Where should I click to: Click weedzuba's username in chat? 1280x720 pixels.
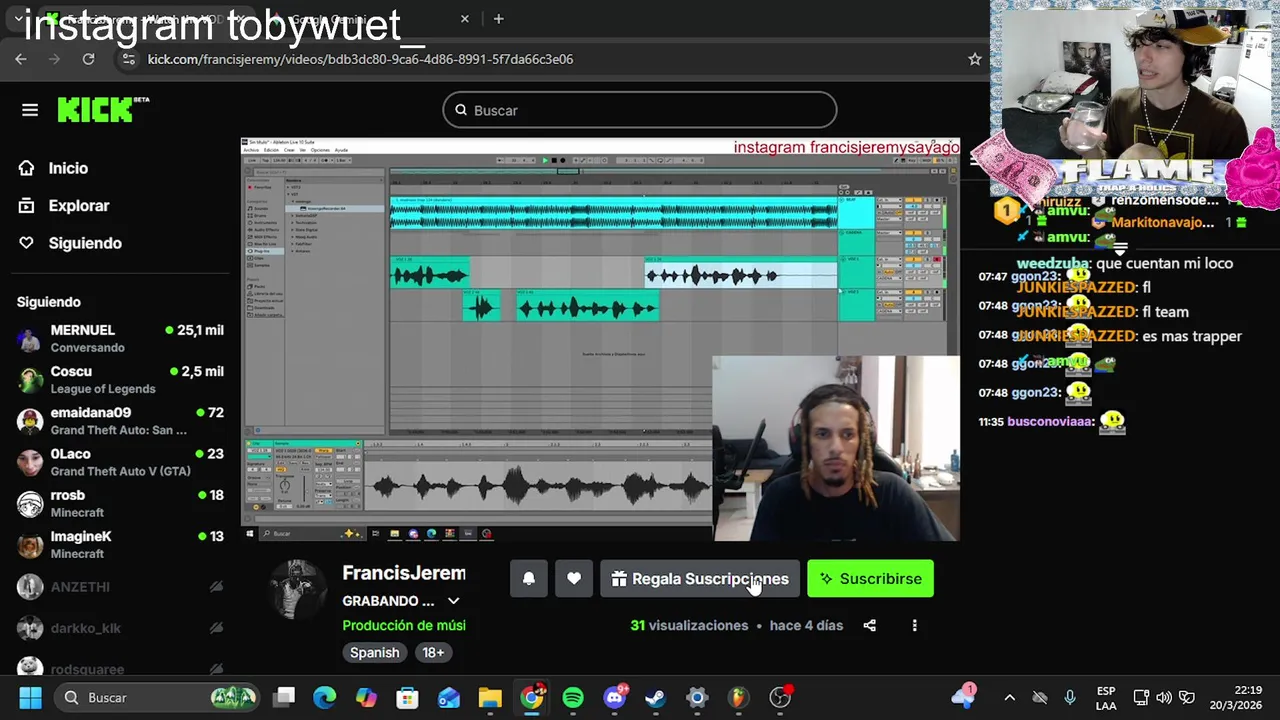[1052, 263]
